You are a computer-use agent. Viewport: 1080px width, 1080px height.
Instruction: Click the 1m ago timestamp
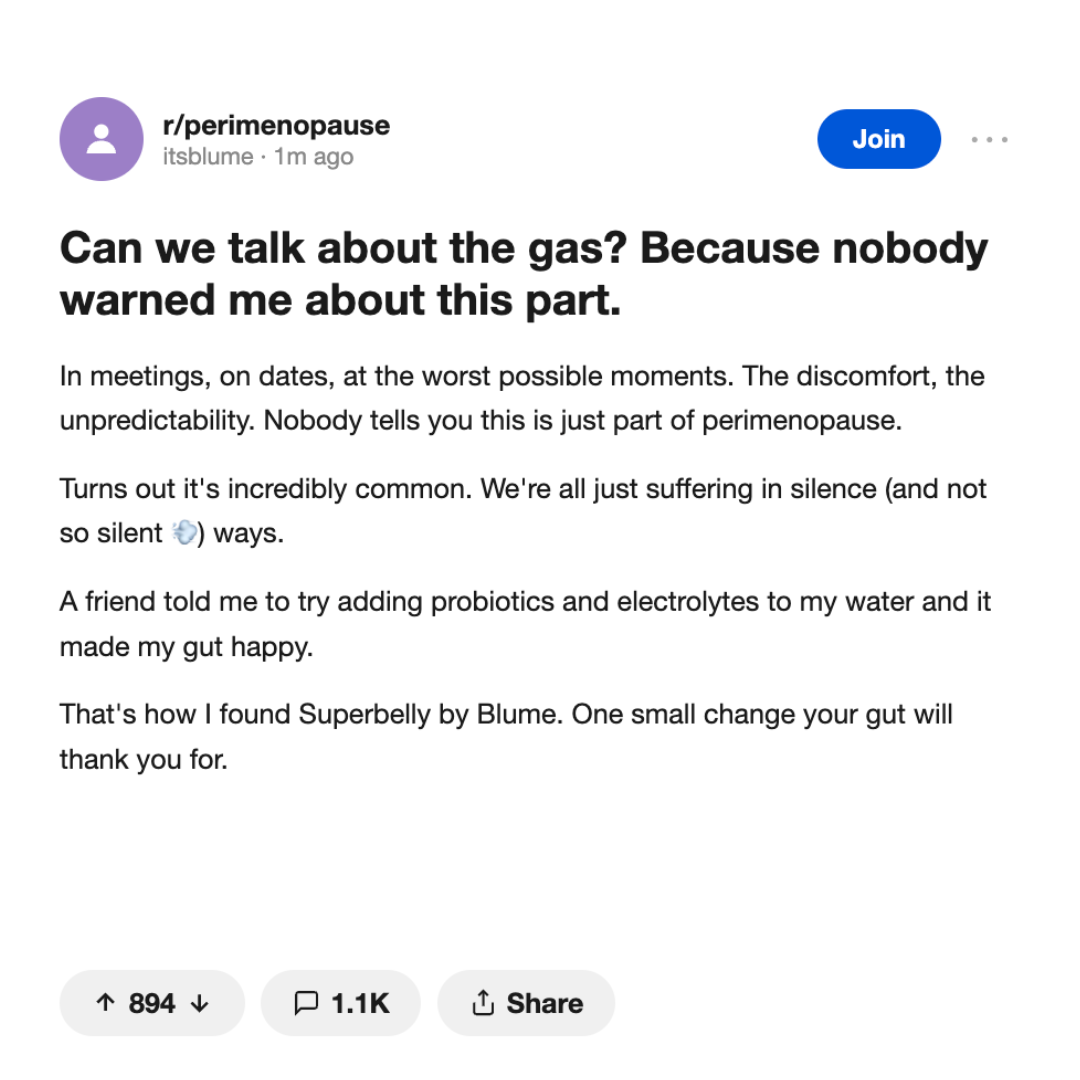pyautogui.click(x=314, y=156)
